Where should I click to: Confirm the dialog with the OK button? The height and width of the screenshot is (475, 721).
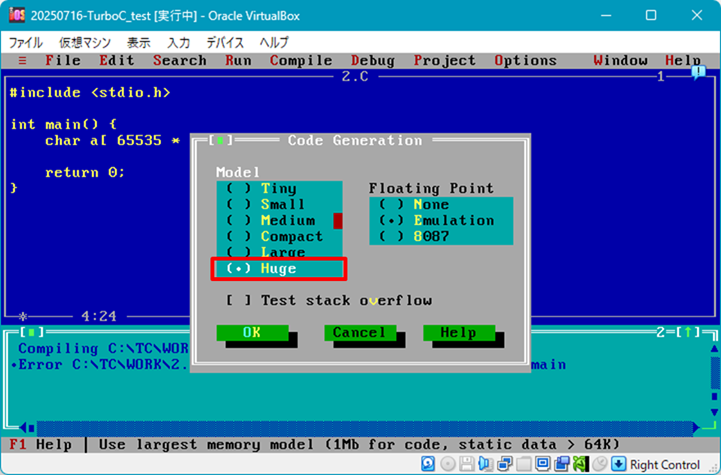click(252, 332)
